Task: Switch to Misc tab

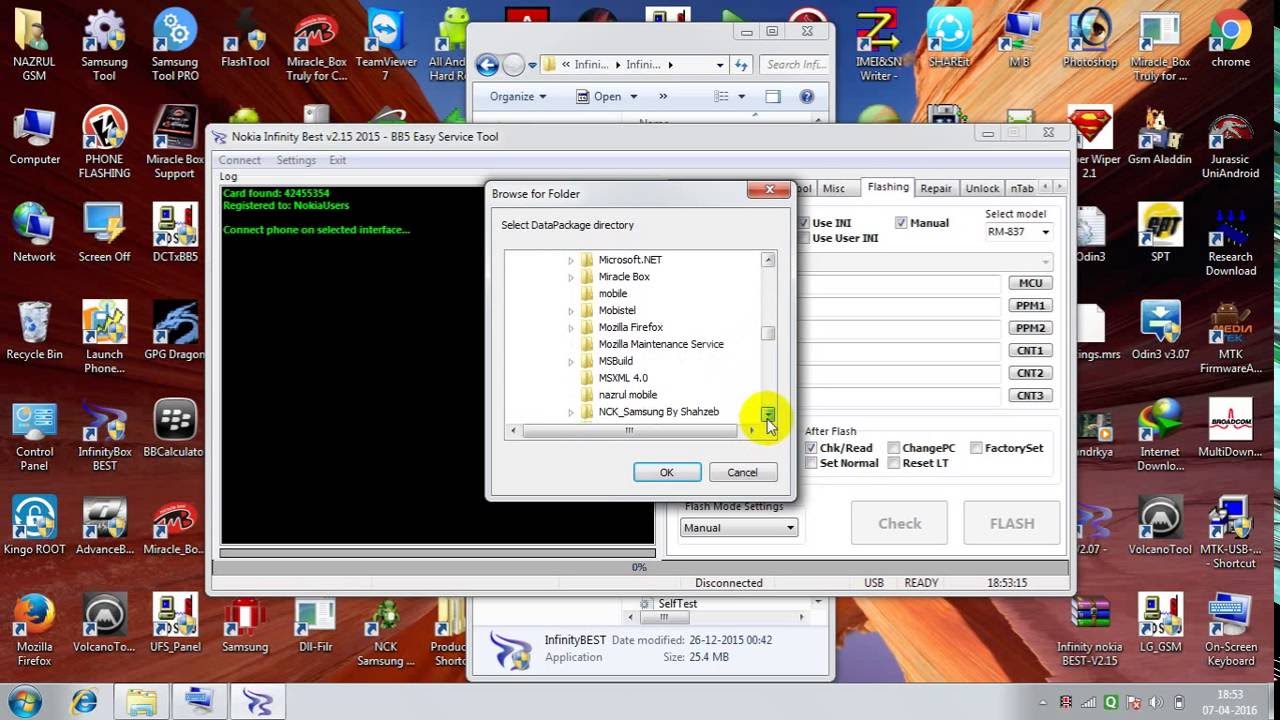Action: (834, 188)
